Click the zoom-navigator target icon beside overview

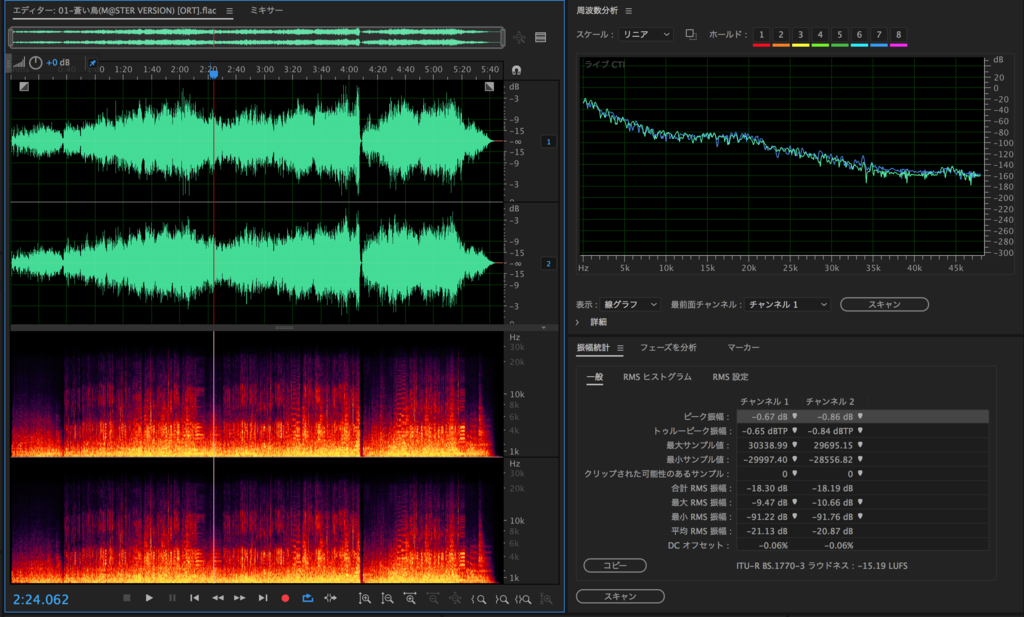(x=519, y=37)
